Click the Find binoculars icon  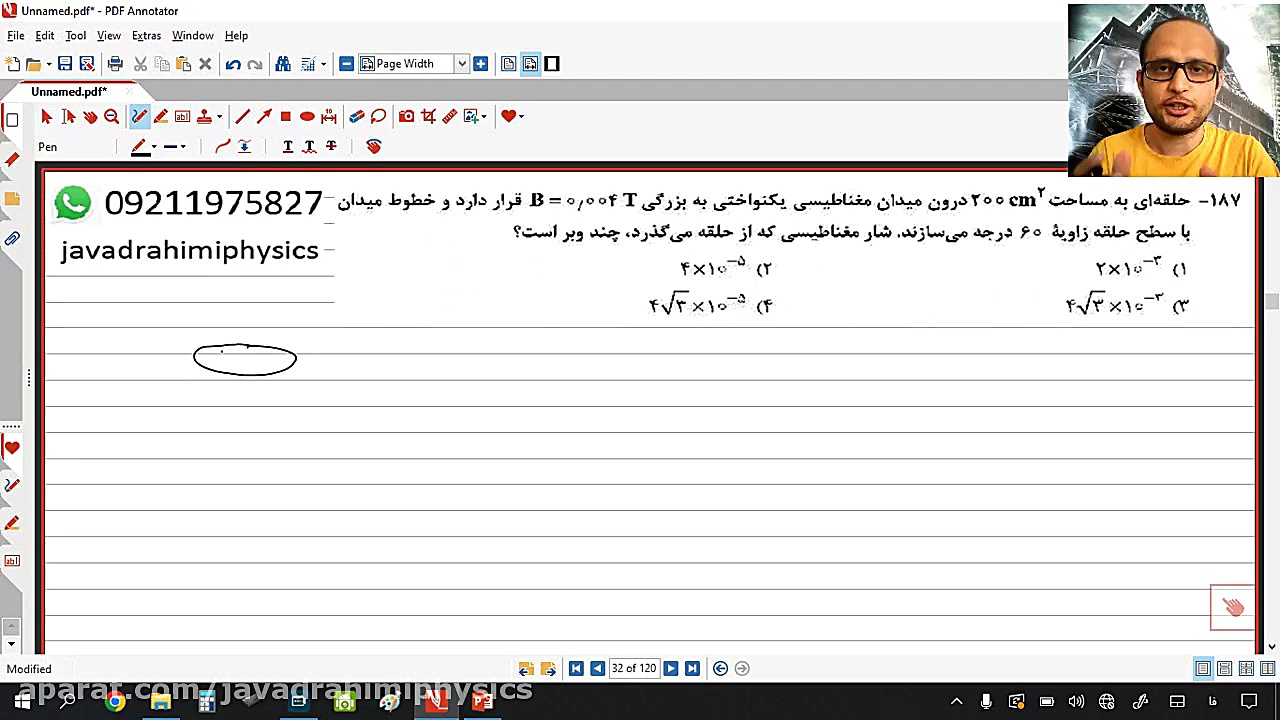(x=283, y=63)
